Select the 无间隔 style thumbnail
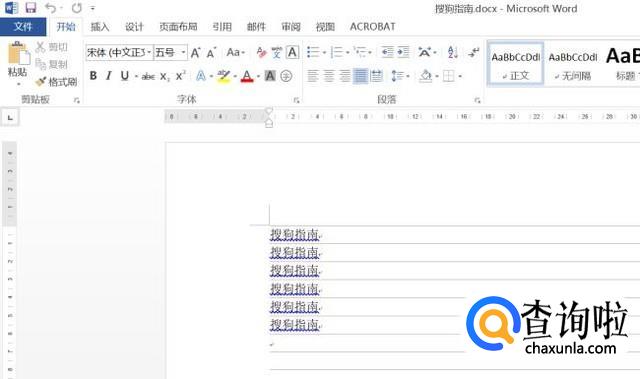640x379 pixels. (573, 64)
